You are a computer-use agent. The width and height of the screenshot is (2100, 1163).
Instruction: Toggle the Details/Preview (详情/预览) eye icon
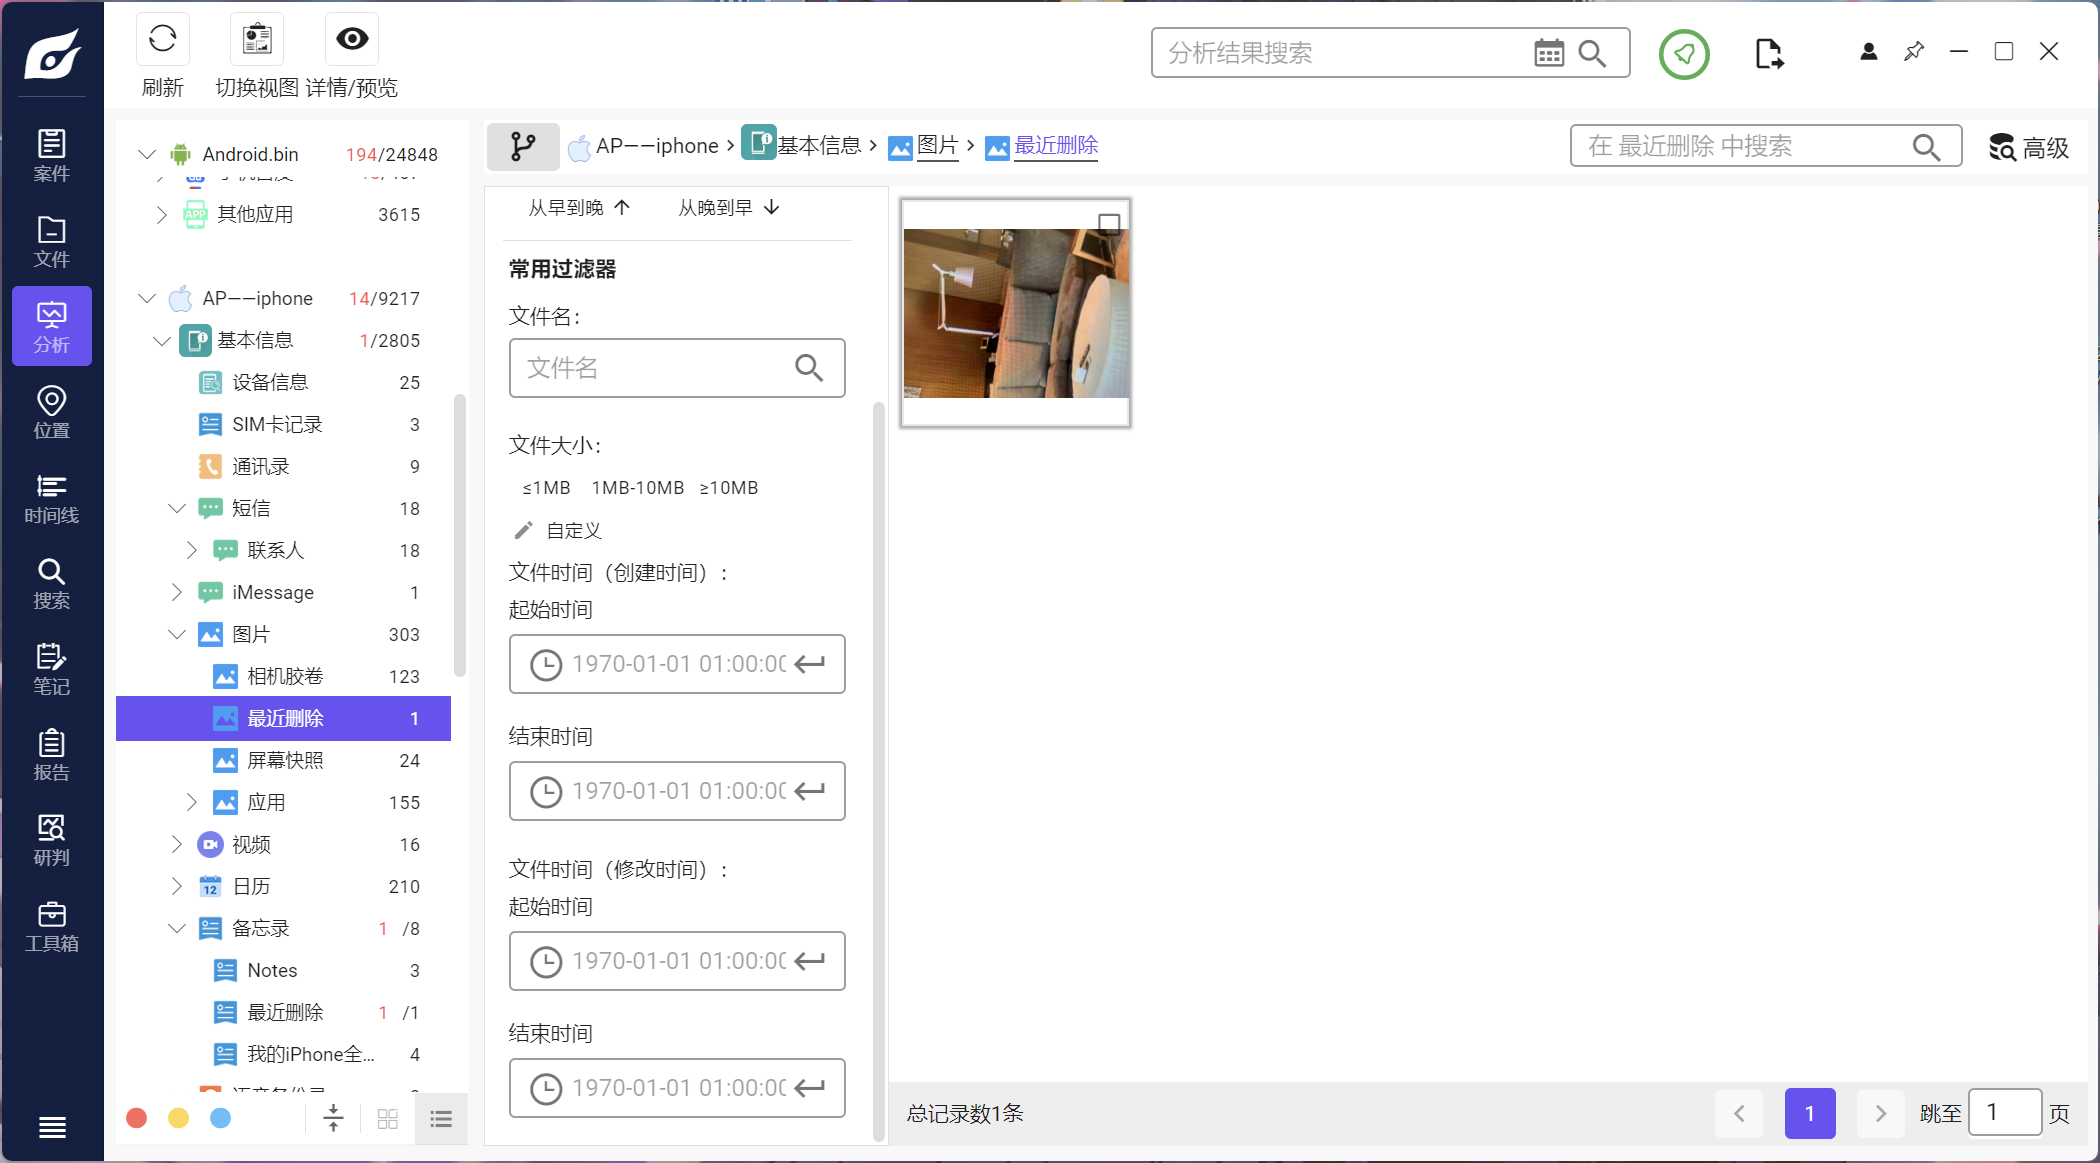(x=352, y=39)
